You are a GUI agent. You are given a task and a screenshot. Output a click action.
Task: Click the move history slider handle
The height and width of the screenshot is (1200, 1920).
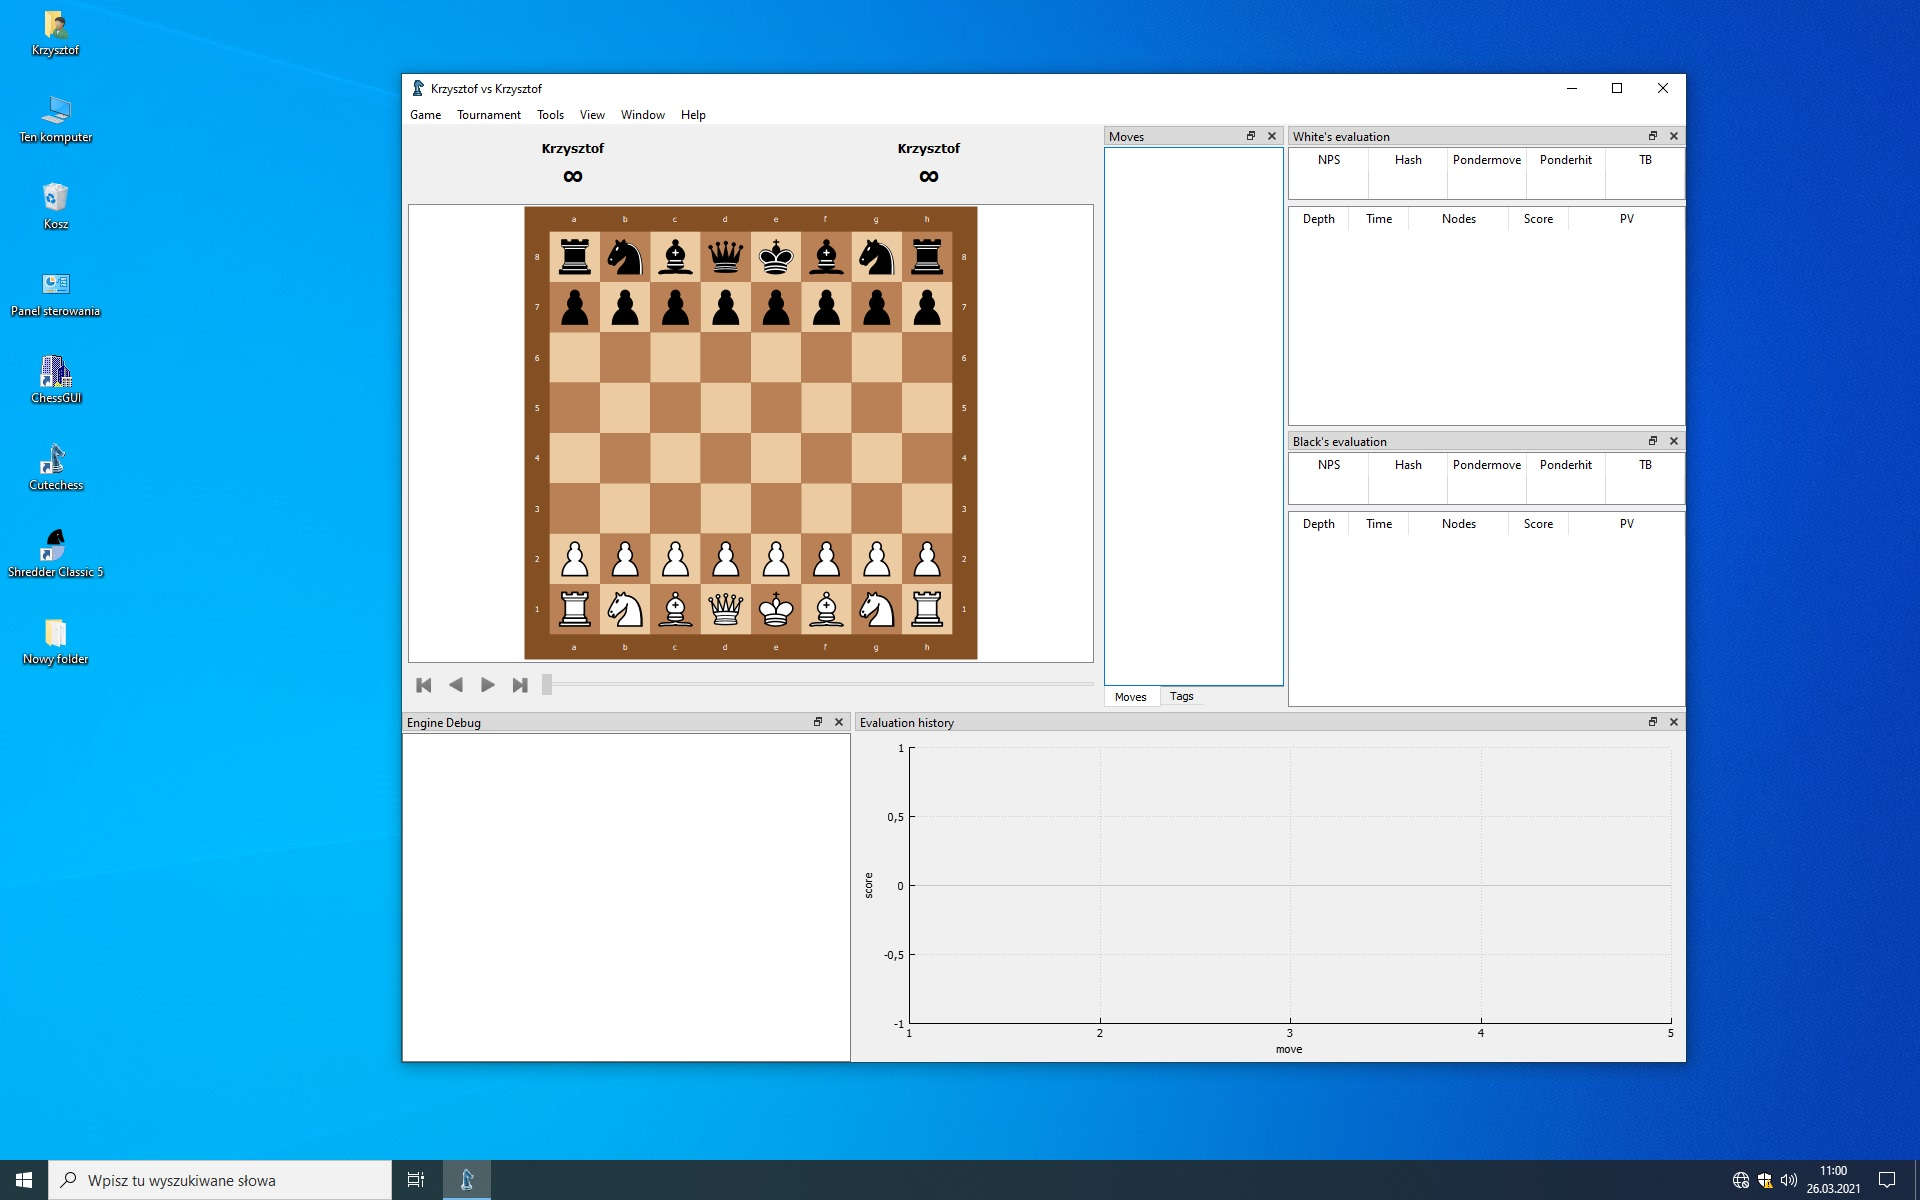click(547, 685)
